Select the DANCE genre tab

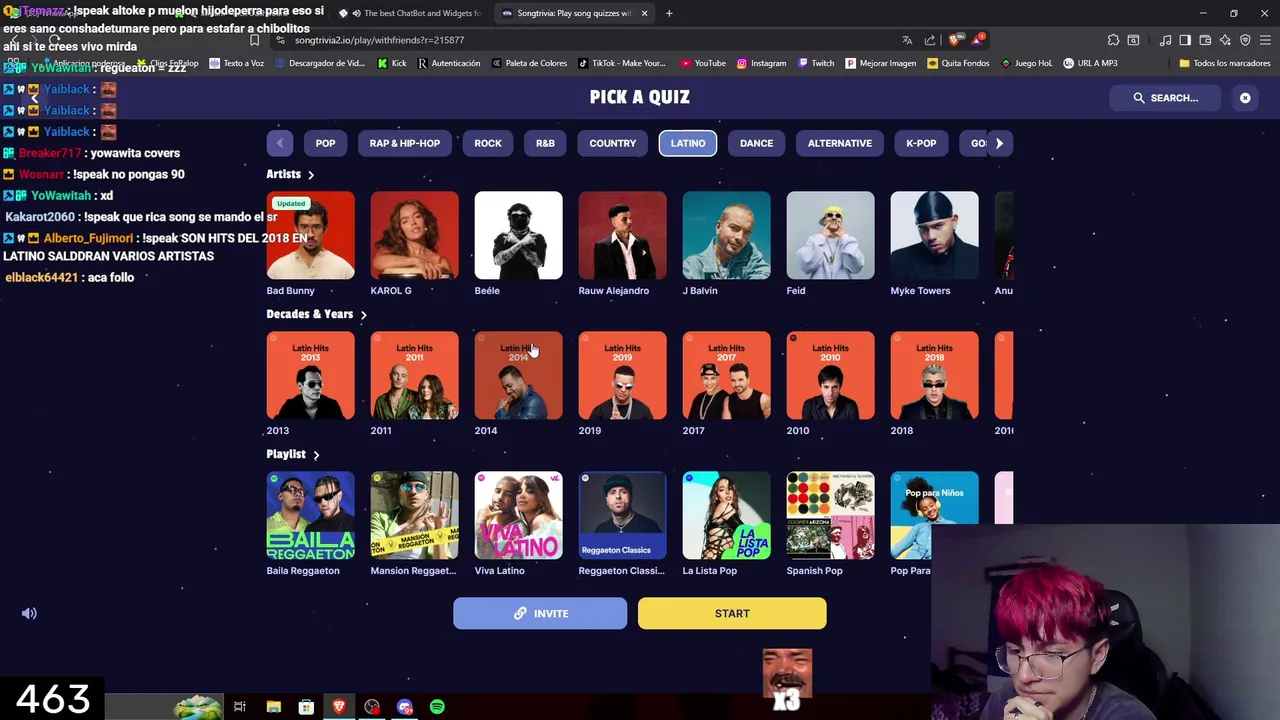[x=756, y=143]
